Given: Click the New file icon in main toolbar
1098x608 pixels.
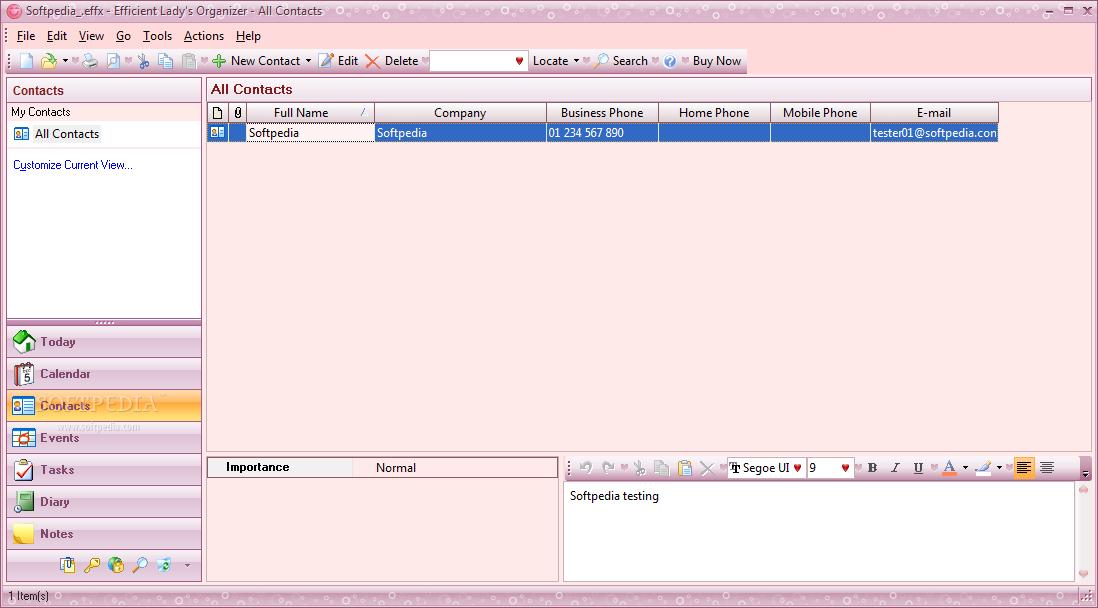Looking at the screenshot, I should coord(27,61).
